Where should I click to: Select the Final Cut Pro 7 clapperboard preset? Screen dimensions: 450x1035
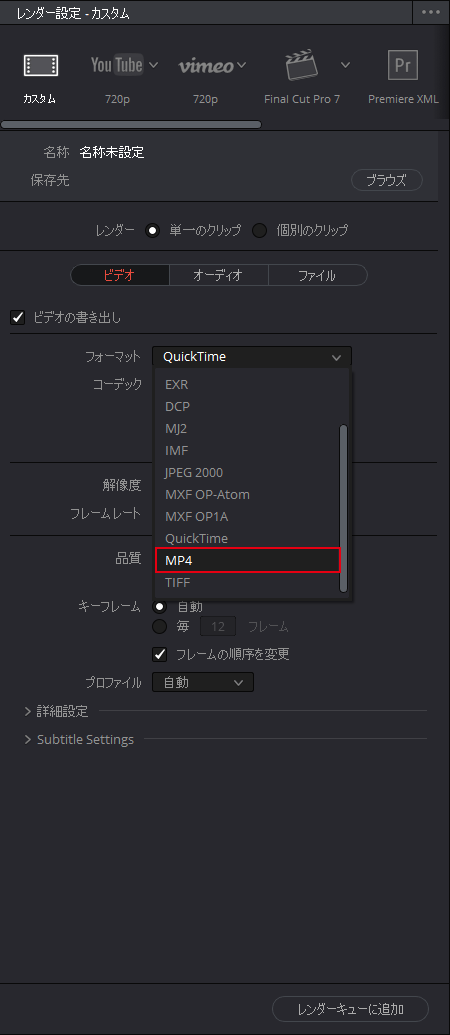point(301,65)
